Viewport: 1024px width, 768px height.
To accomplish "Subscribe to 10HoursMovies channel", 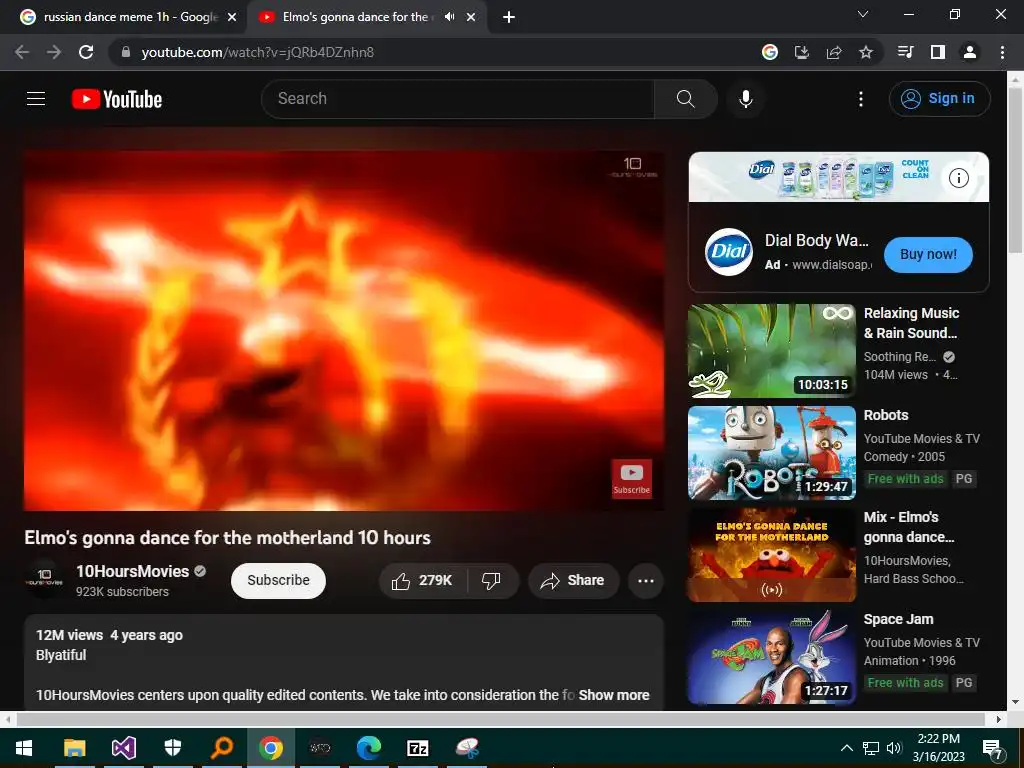I will coord(278,581).
